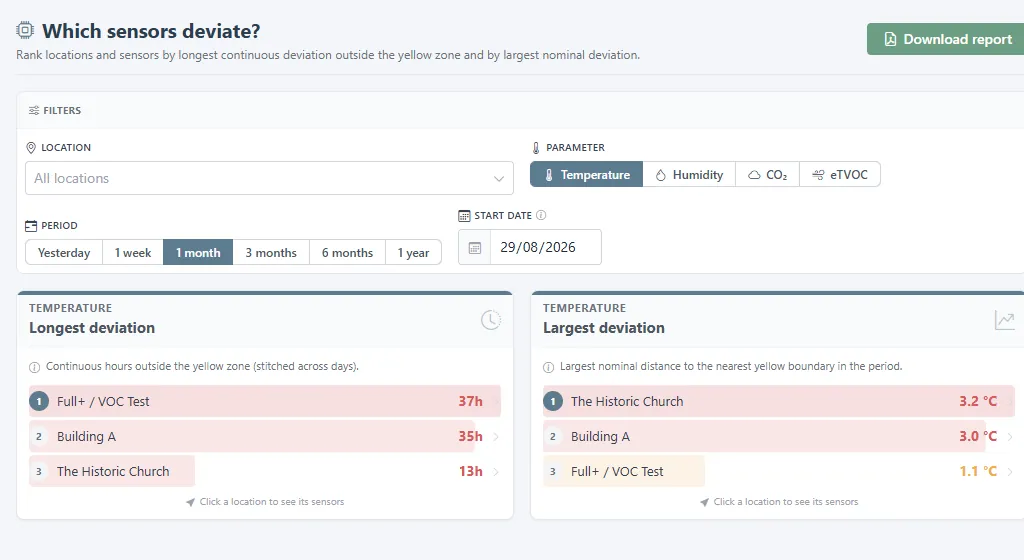Click the 37h deviation value
Screen dimensions: 1024x560
(470, 401)
